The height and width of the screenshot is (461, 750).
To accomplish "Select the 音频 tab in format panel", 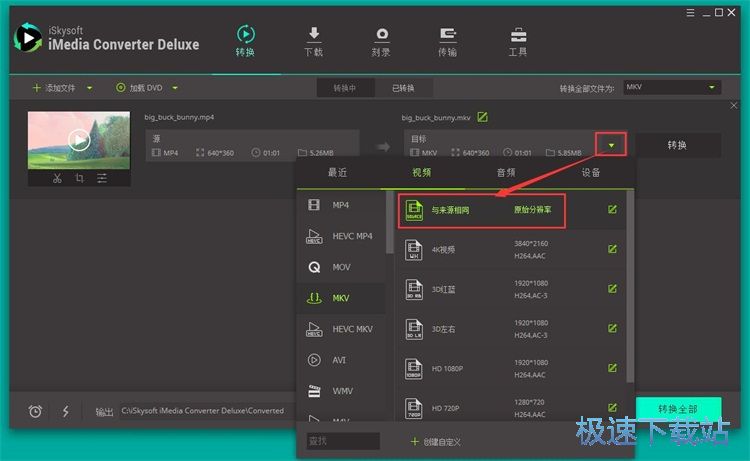I will [x=506, y=173].
